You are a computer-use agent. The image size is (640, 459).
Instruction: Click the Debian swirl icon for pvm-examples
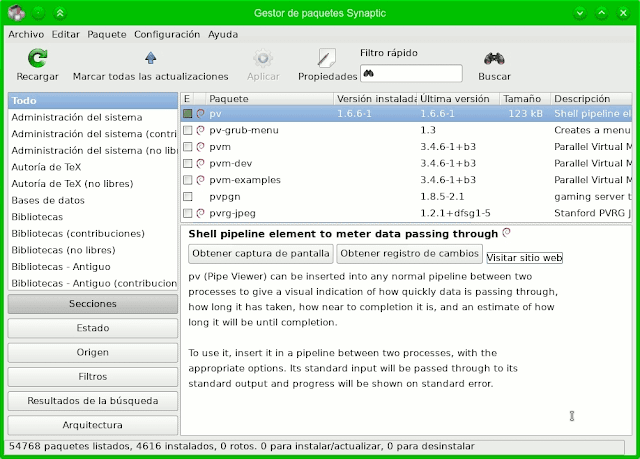pyautogui.click(x=200, y=180)
